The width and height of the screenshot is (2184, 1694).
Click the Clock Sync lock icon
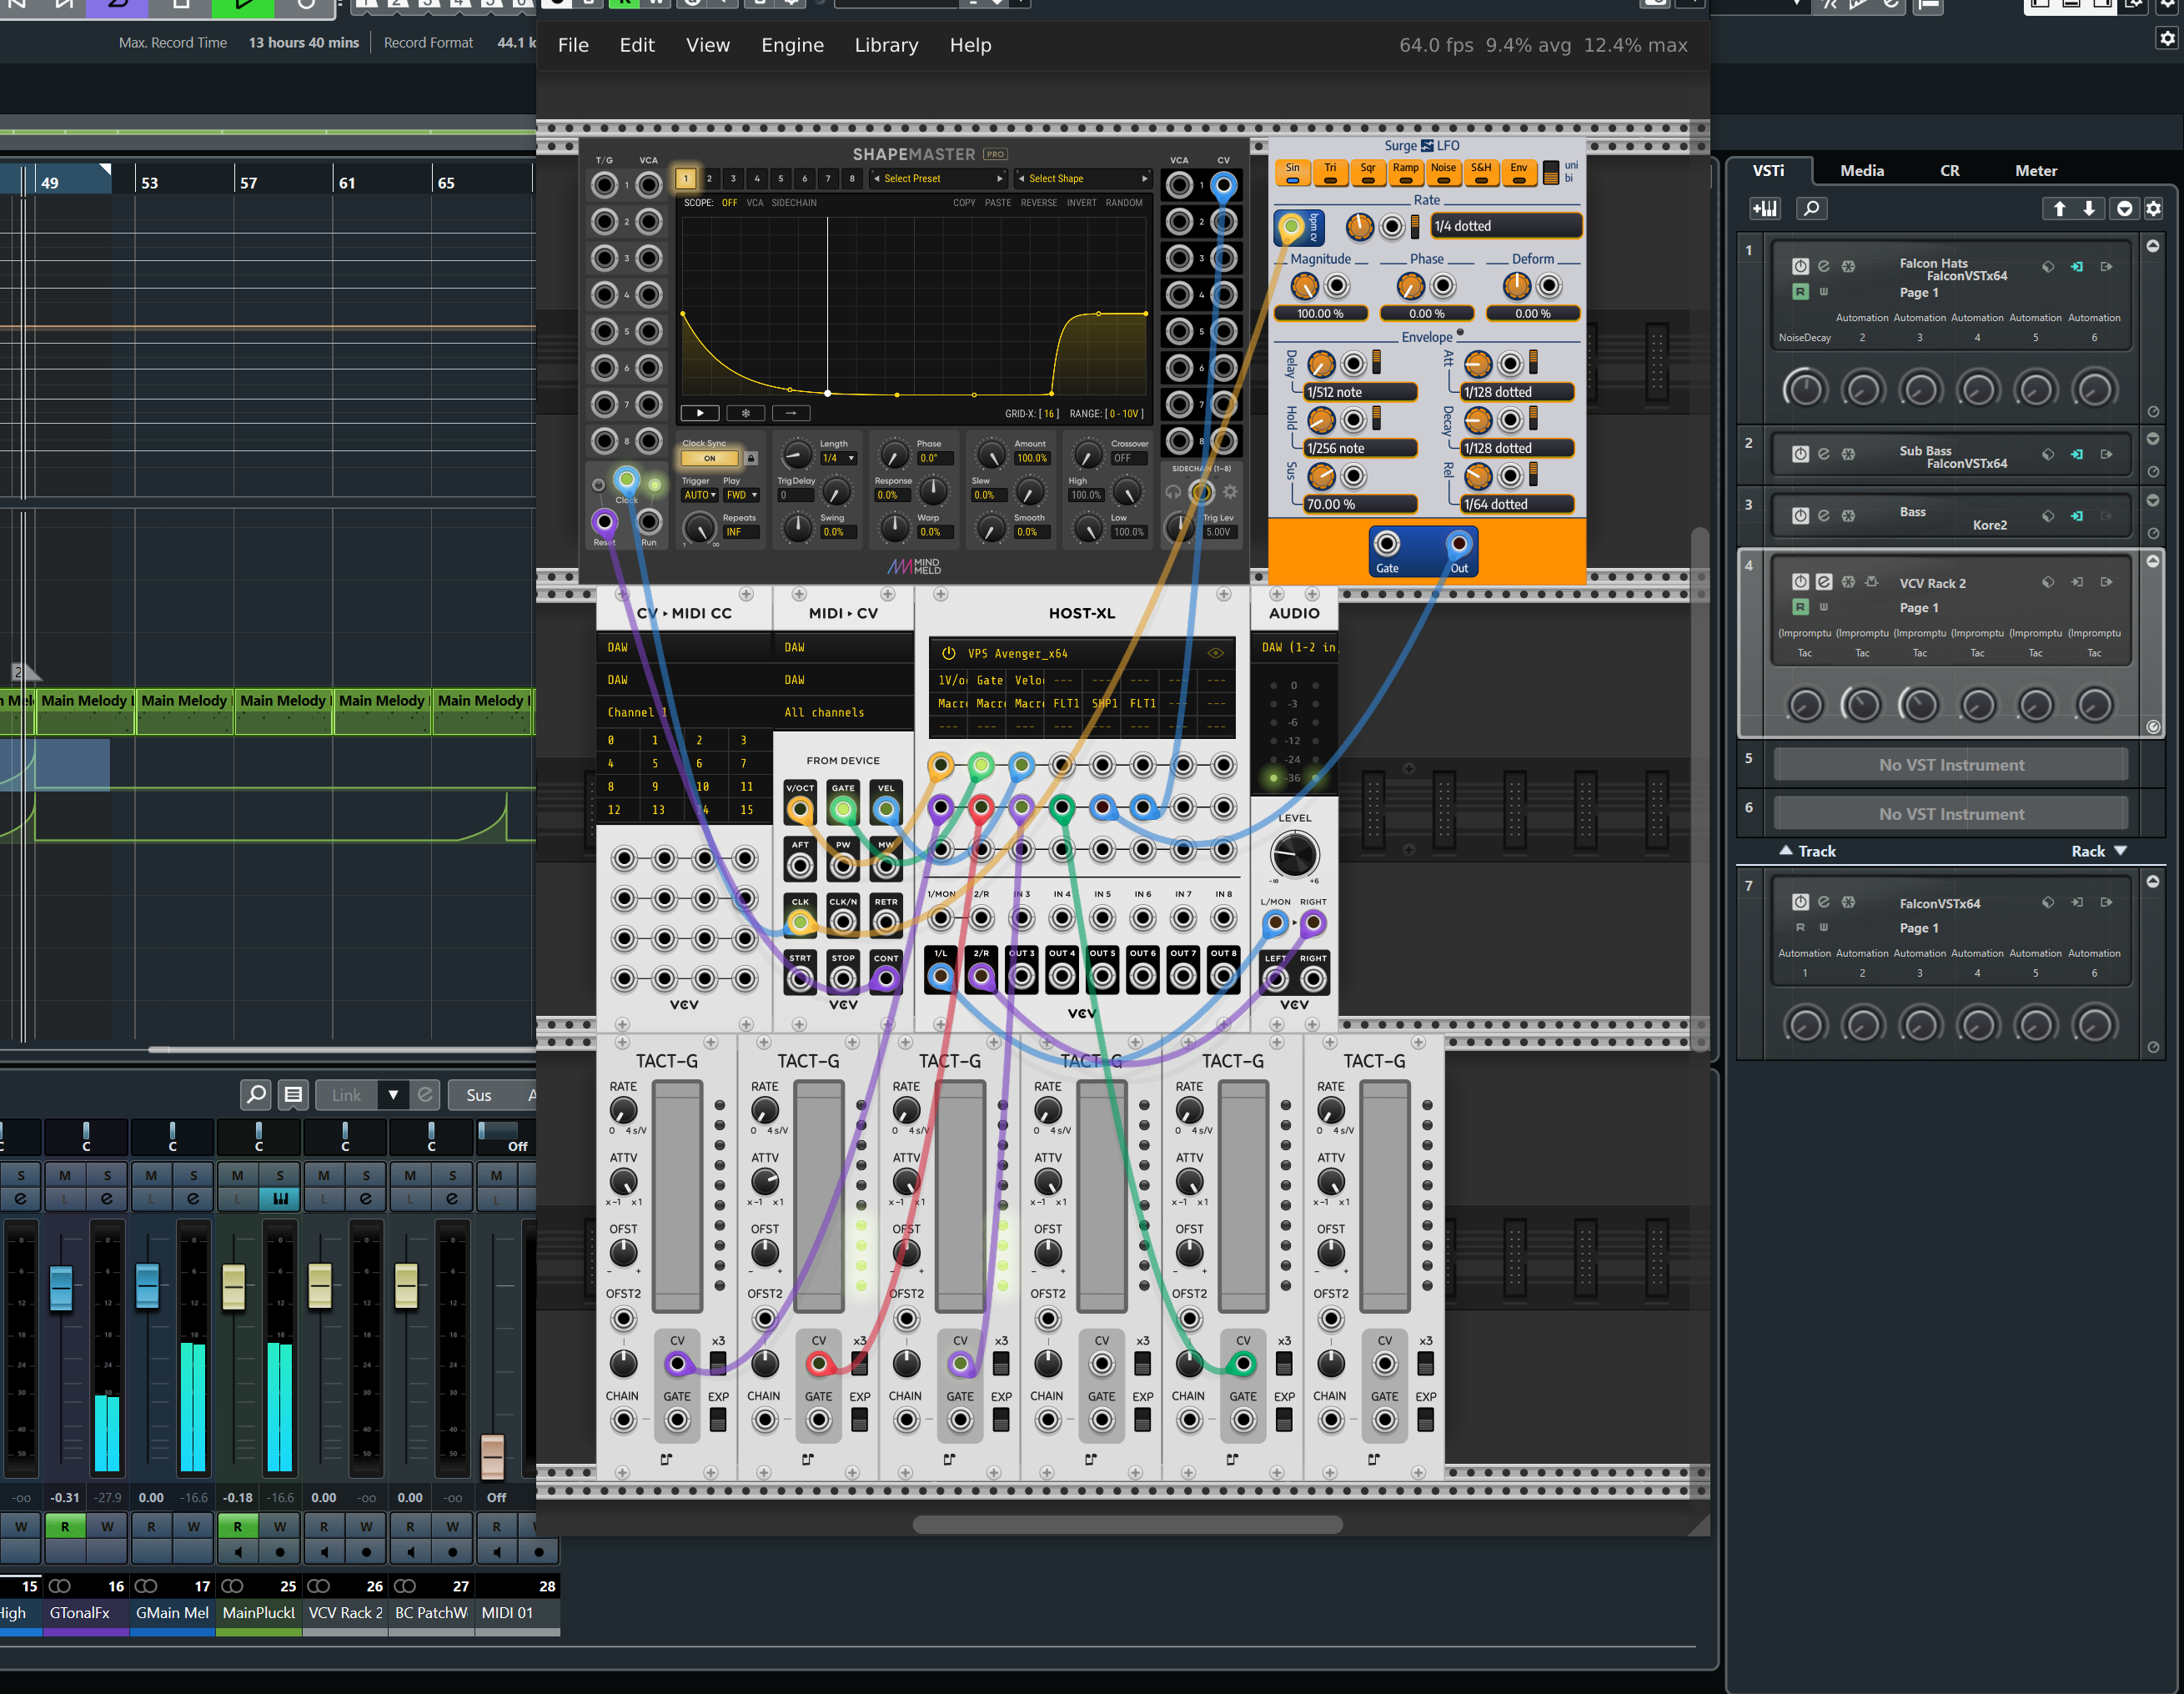751,458
